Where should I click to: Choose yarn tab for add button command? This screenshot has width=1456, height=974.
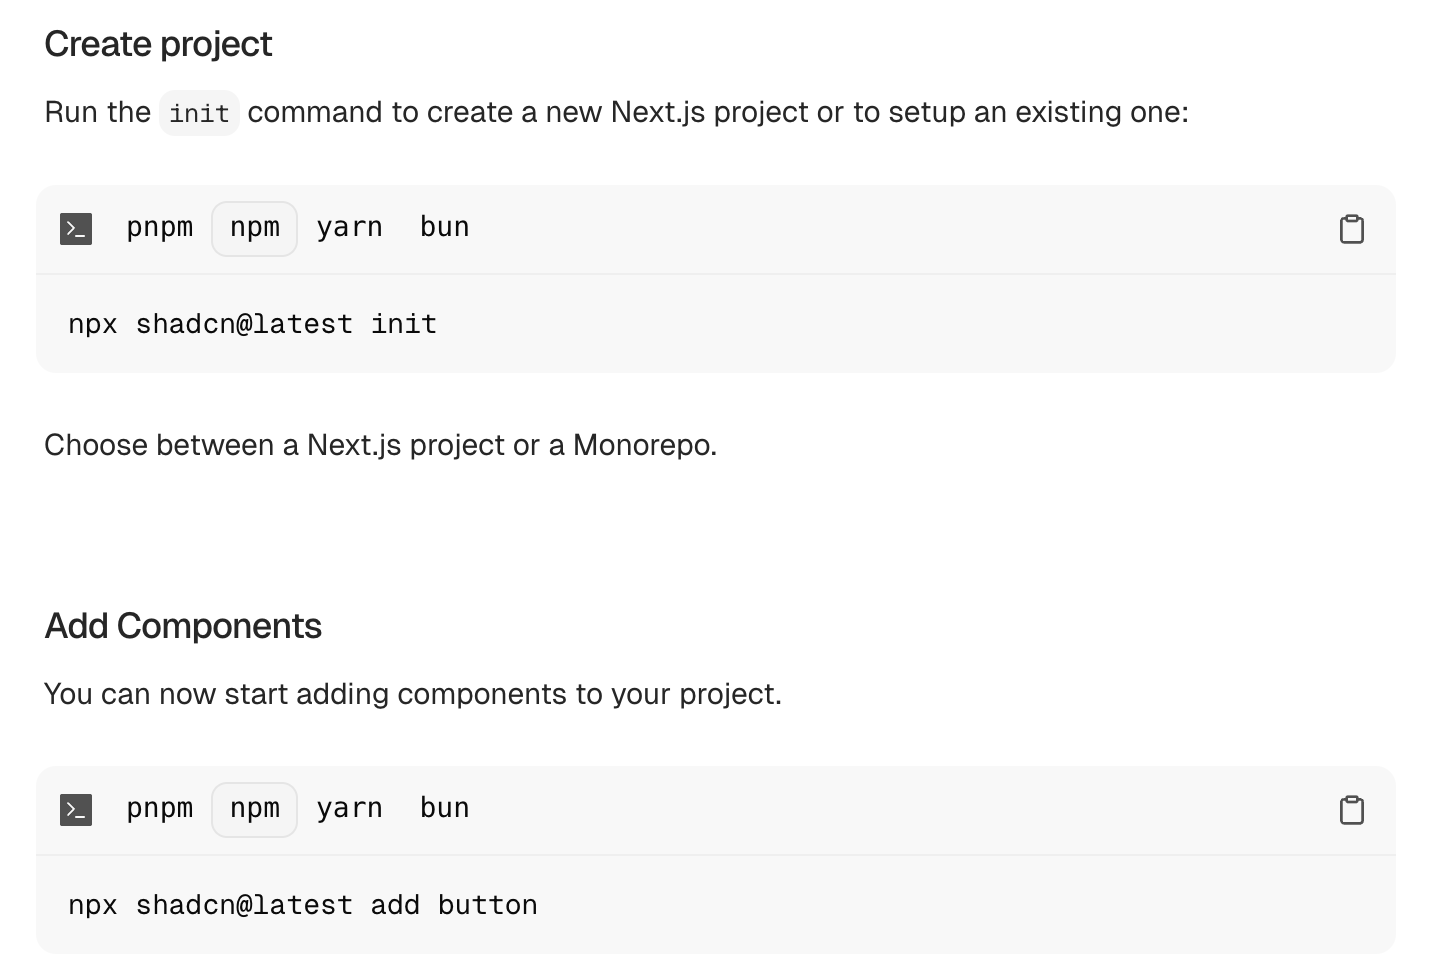click(349, 809)
